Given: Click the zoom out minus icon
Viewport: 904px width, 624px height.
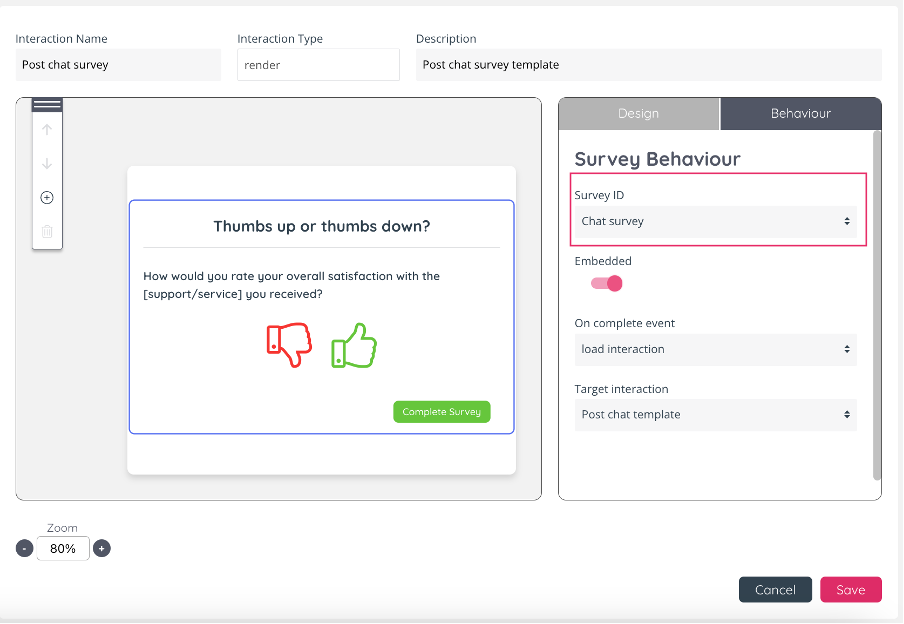Looking at the screenshot, I should click(25, 548).
